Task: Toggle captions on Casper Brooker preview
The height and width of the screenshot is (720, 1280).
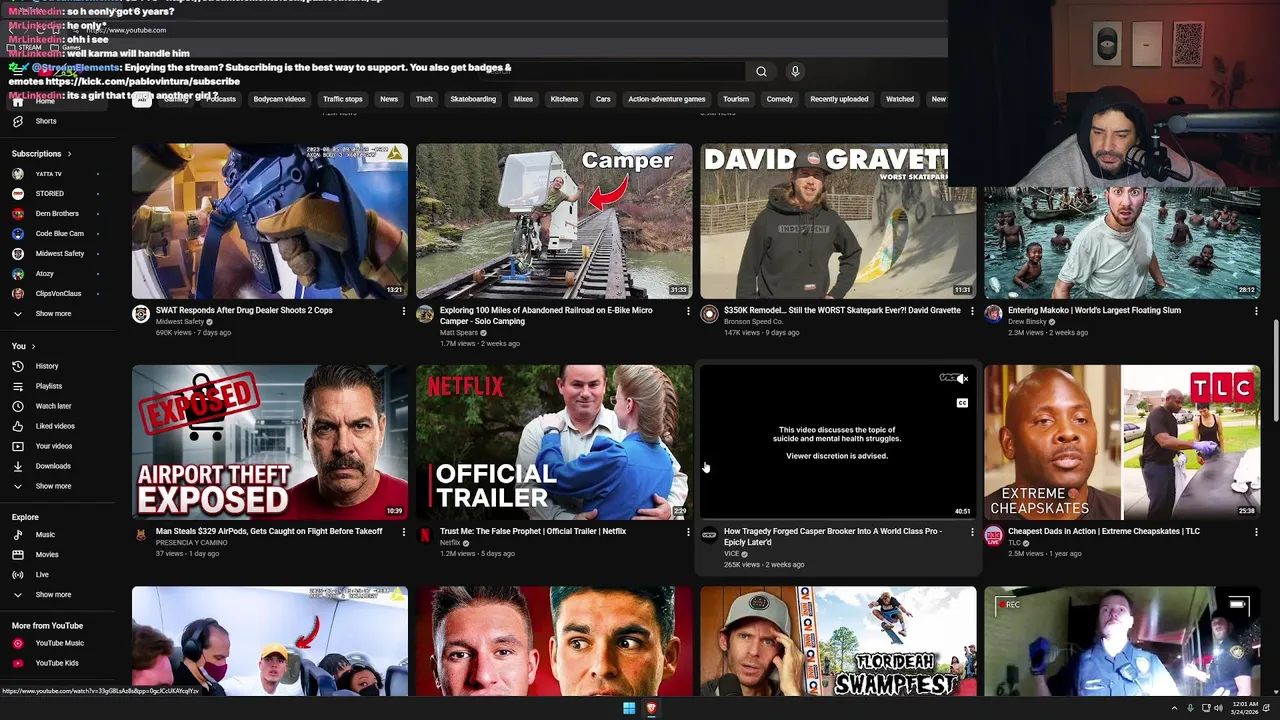Action: point(962,403)
